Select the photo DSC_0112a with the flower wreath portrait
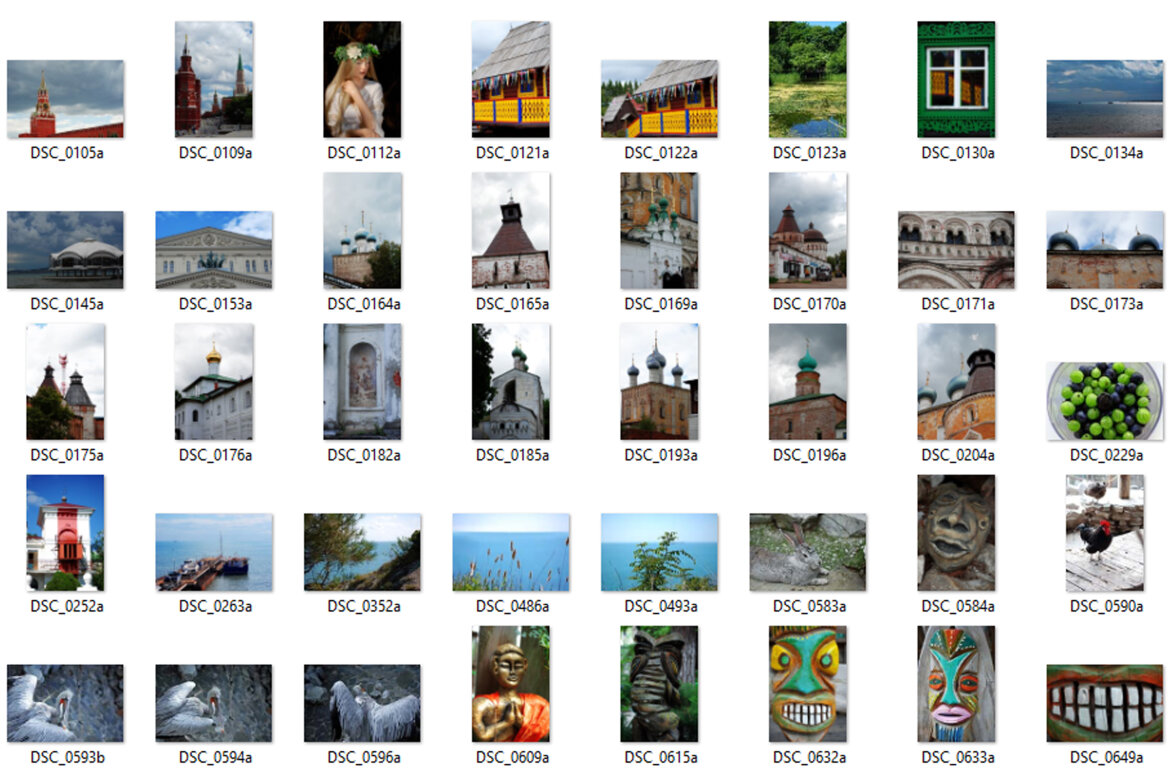The image size is (1170, 780). pyautogui.click(x=362, y=77)
